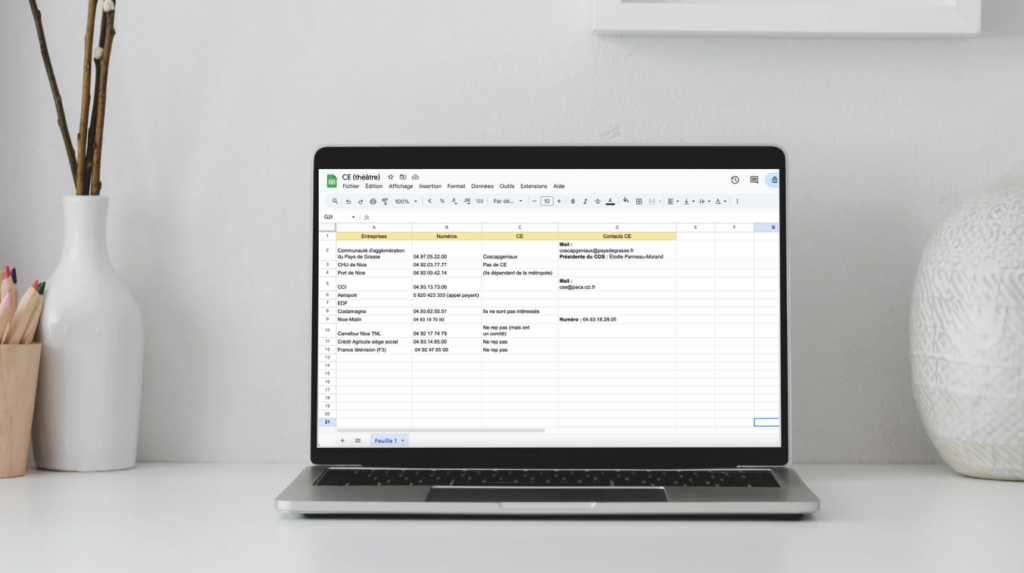Select column D header
The width and height of the screenshot is (1024, 573).
617,227
